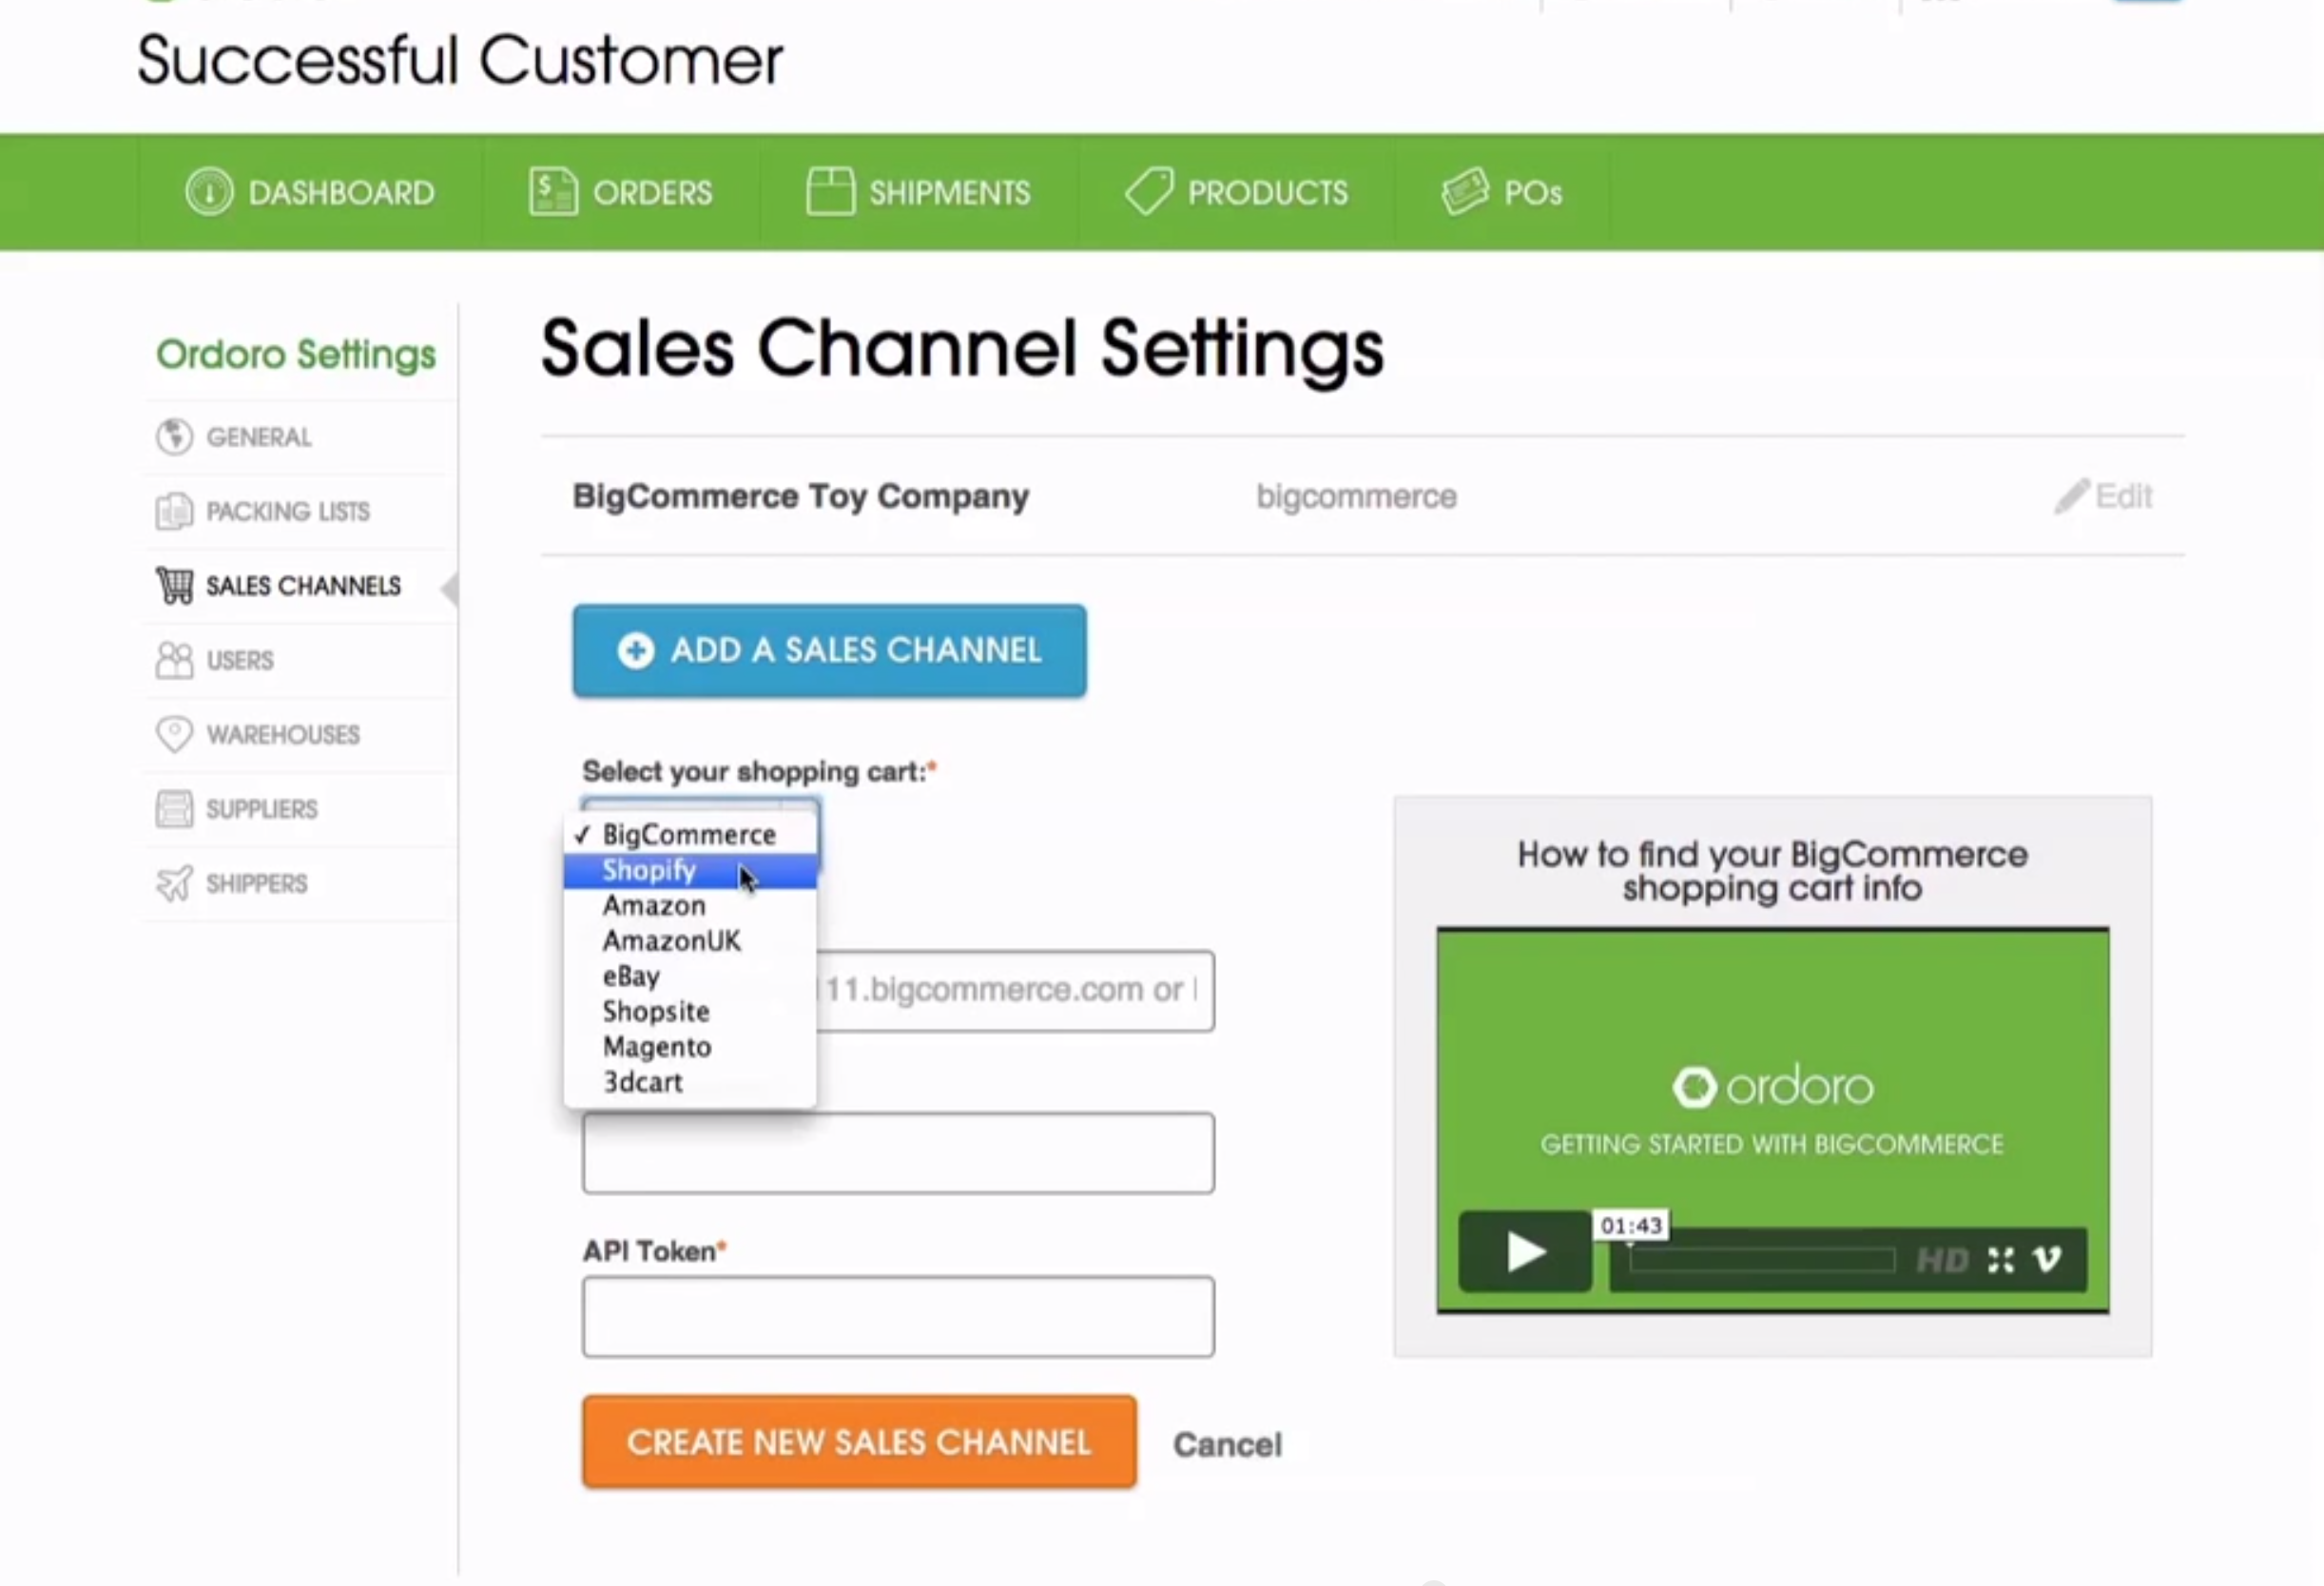Select Shopify from the shopping cart dropdown
This screenshot has width=2324, height=1586.
649,870
